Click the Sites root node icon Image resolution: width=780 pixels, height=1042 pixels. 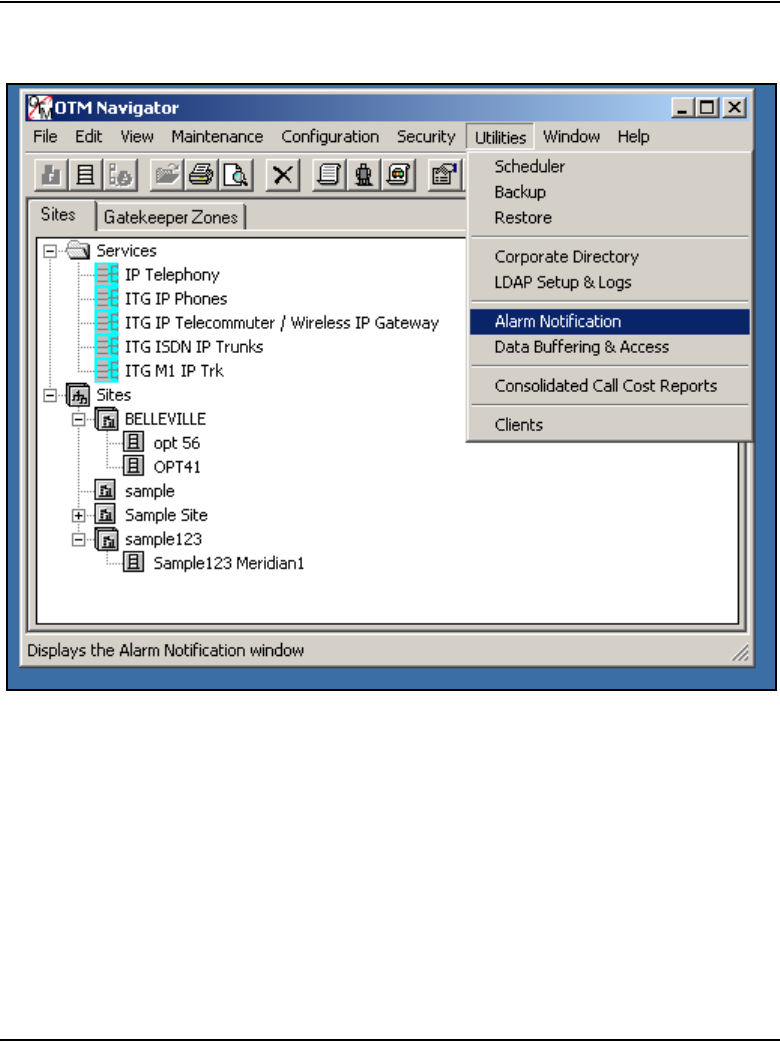[x=78, y=395]
